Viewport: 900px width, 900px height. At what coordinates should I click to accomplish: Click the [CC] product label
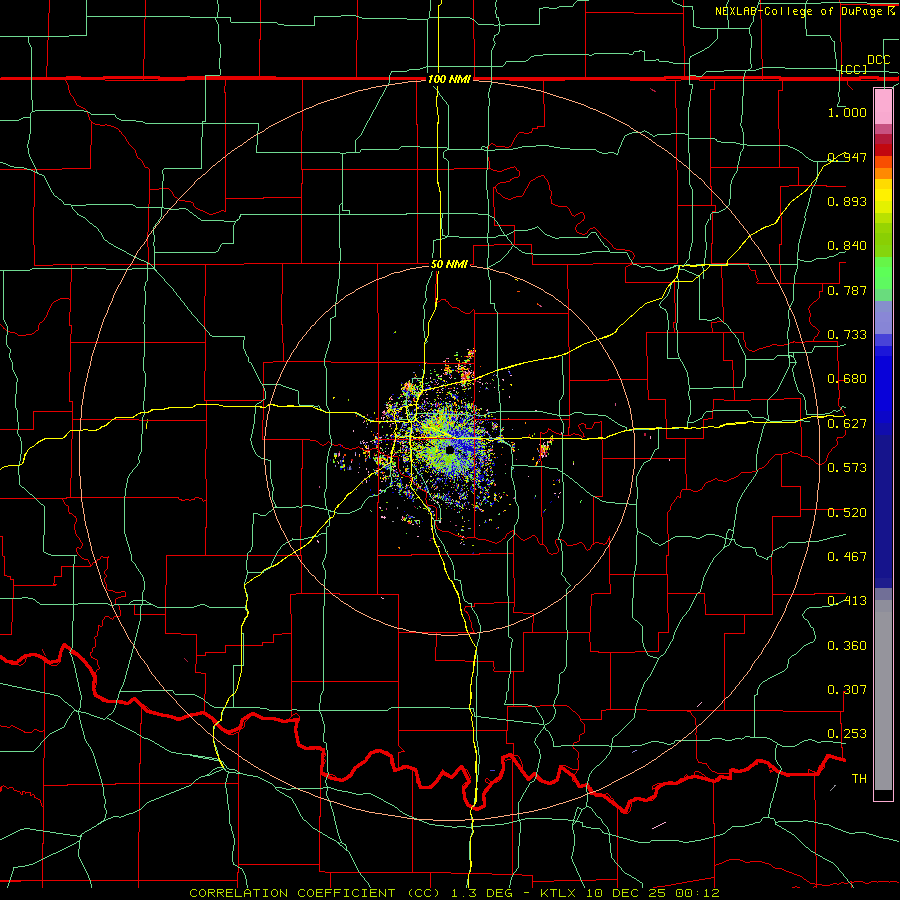tap(854, 69)
